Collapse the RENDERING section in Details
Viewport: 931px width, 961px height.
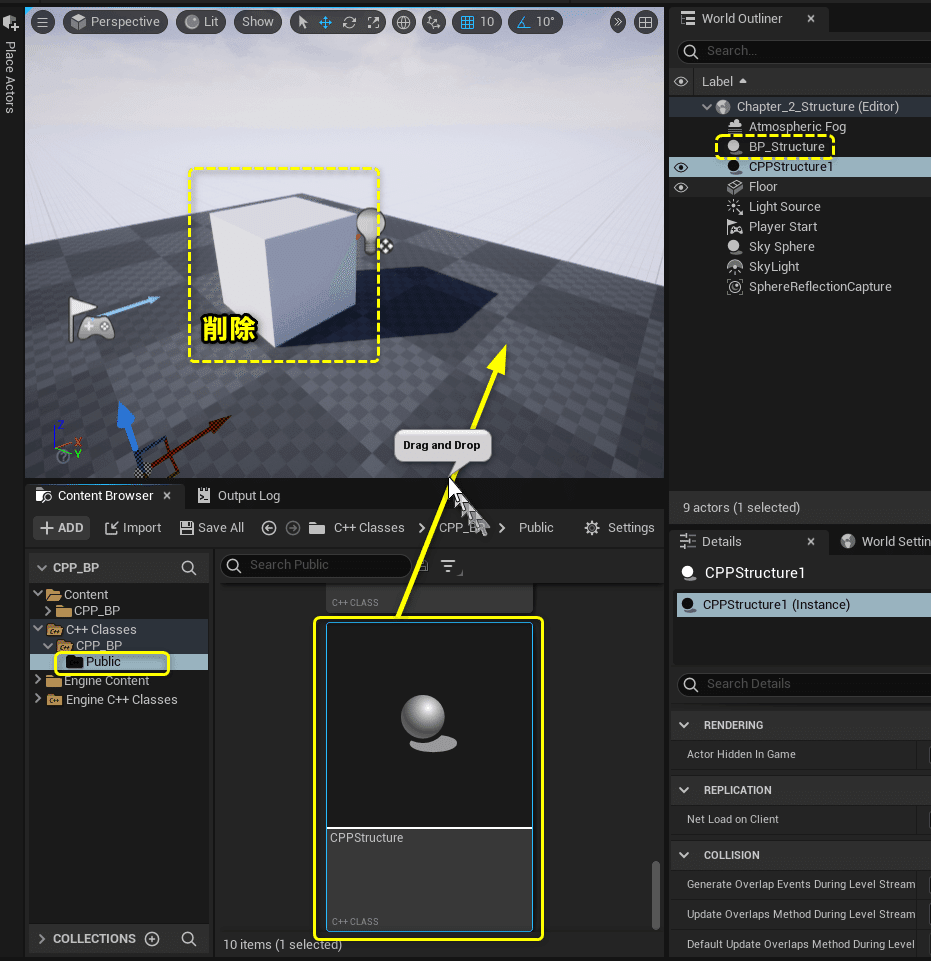point(685,725)
